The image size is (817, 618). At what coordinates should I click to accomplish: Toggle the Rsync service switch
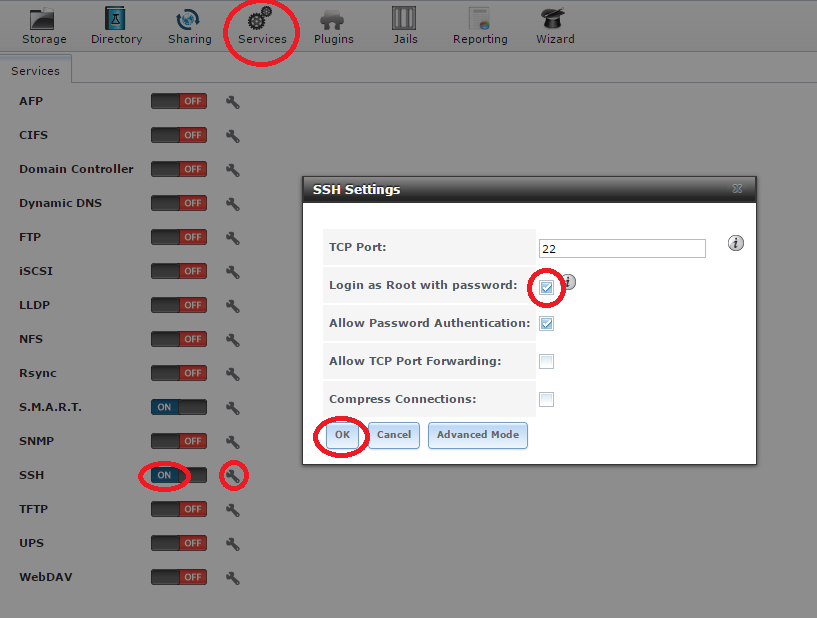coord(179,373)
